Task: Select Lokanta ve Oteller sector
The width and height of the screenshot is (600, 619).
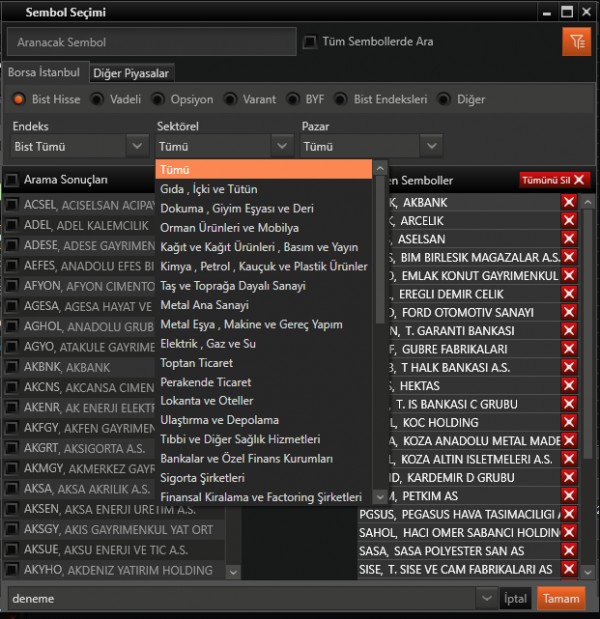Action: coord(264,400)
